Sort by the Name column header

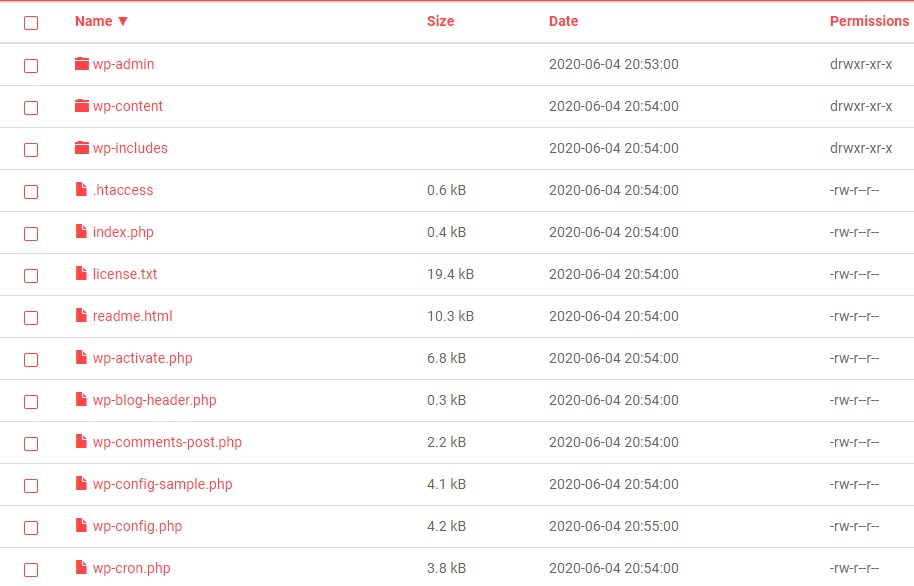point(93,21)
